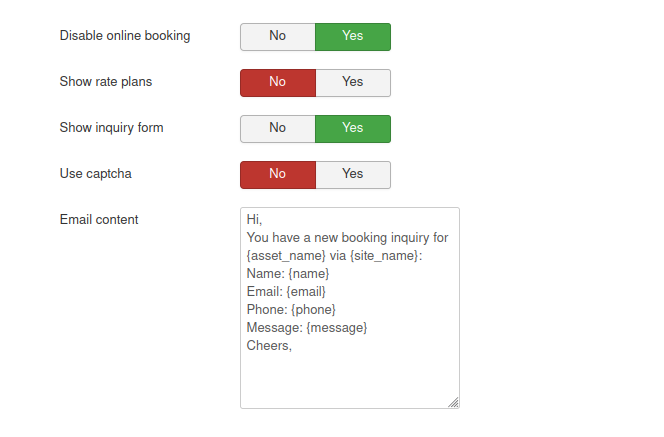Click the Use captcha label
664x437 pixels.
(x=96, y=174)
